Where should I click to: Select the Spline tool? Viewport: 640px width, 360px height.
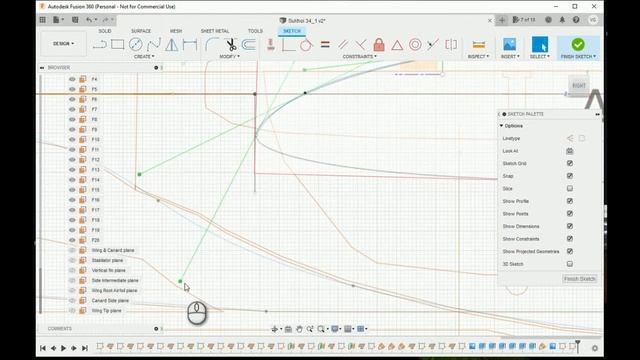click(x=153, y=44)
